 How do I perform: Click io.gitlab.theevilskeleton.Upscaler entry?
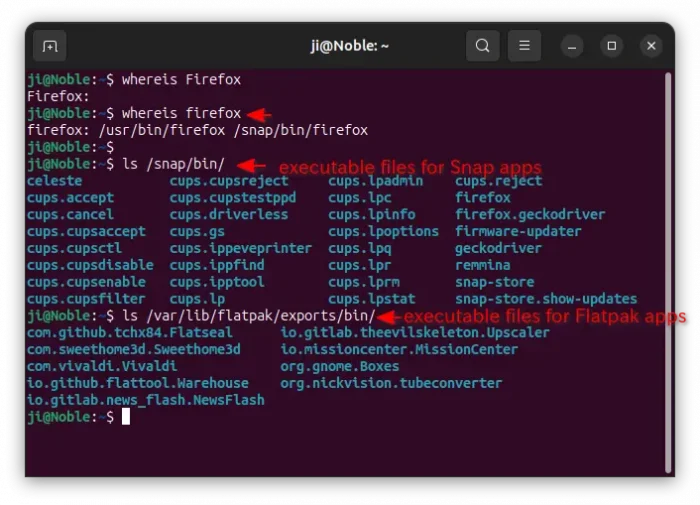(415, 333)
